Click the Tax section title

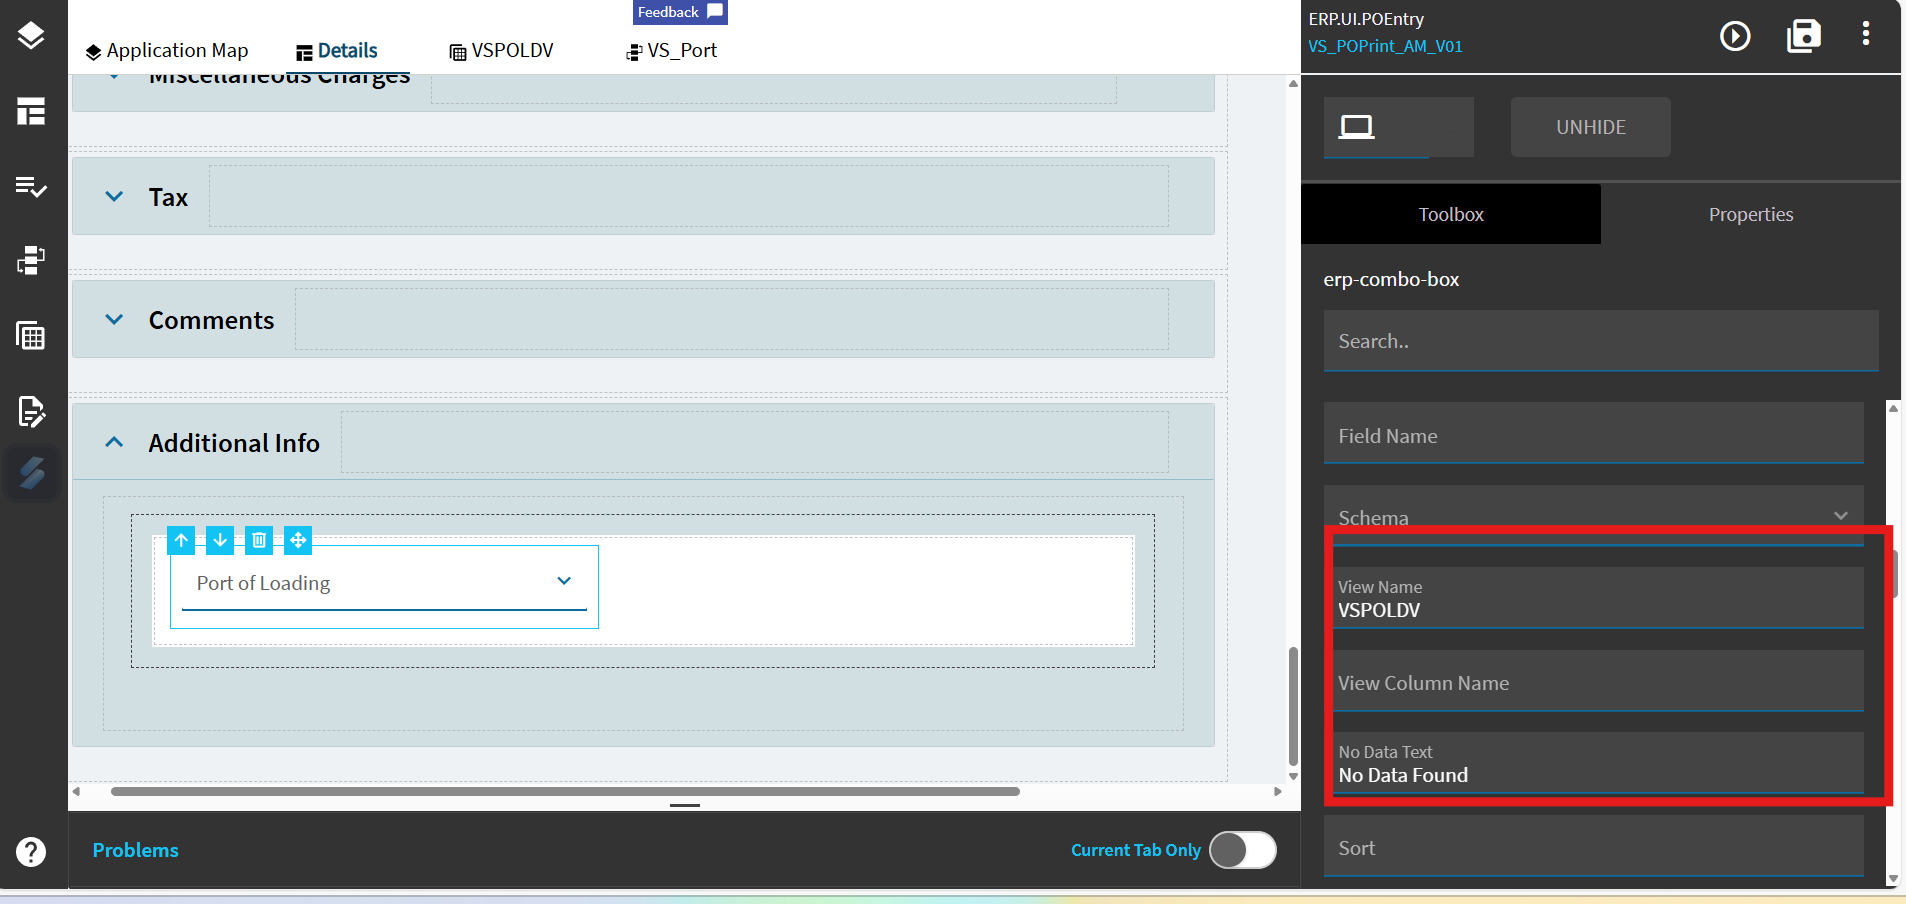click(168, 197)
